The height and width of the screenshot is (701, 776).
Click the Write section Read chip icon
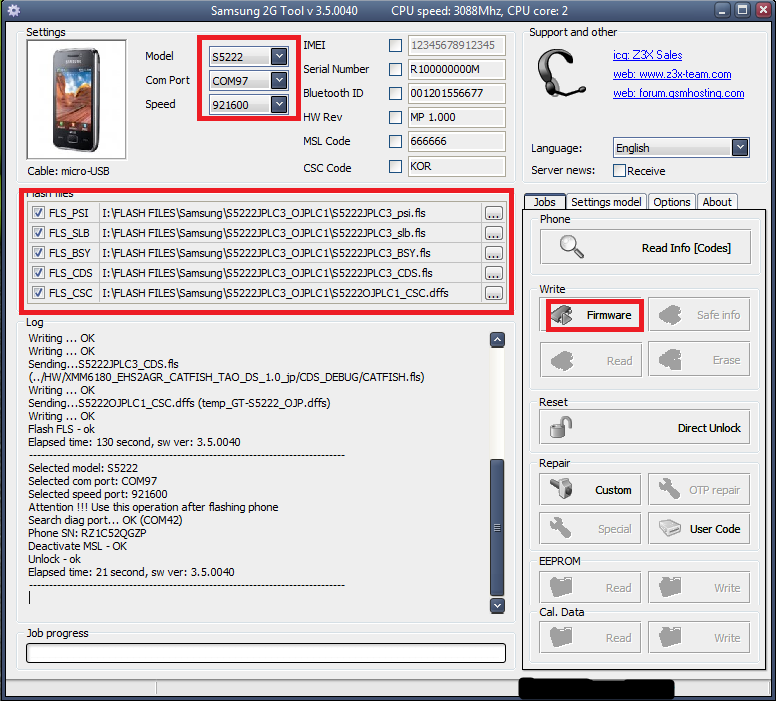point(562,360)
